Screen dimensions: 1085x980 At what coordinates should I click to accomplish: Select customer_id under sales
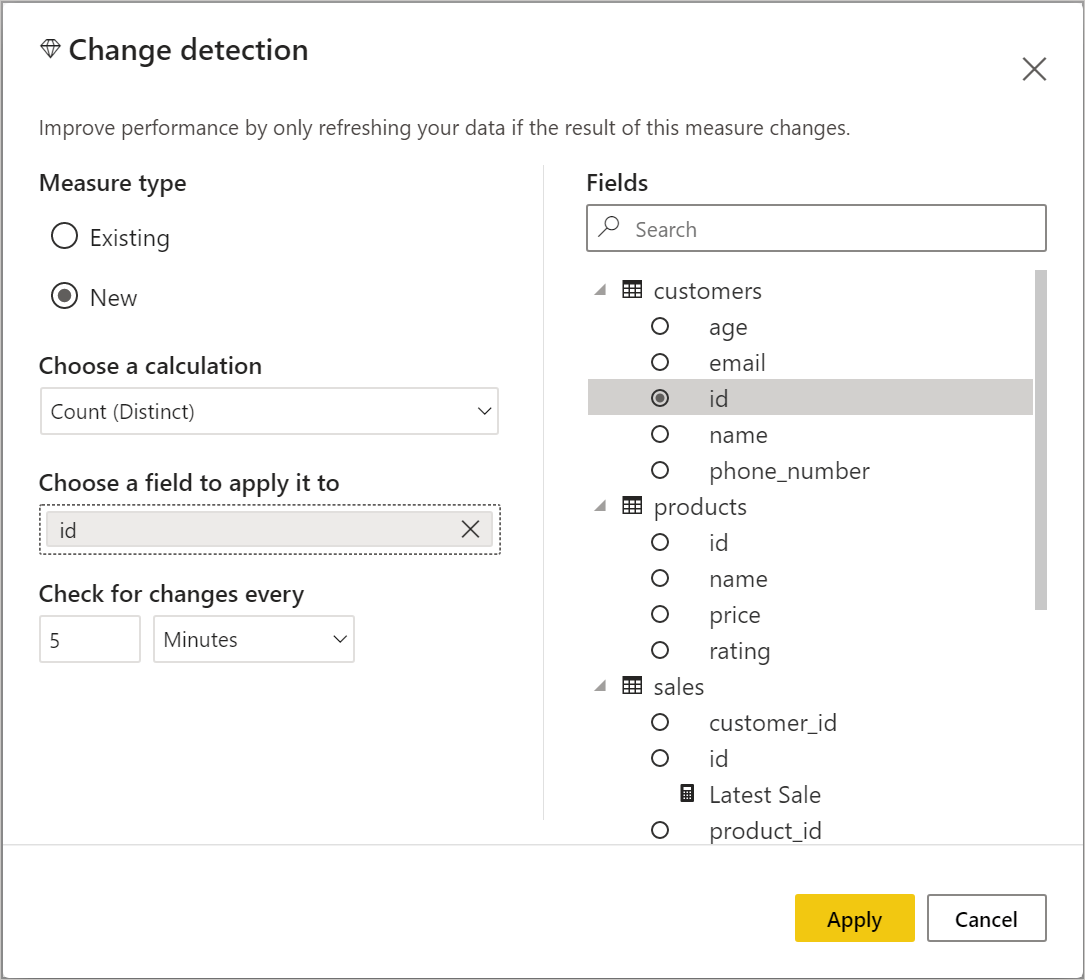(660, 722)
